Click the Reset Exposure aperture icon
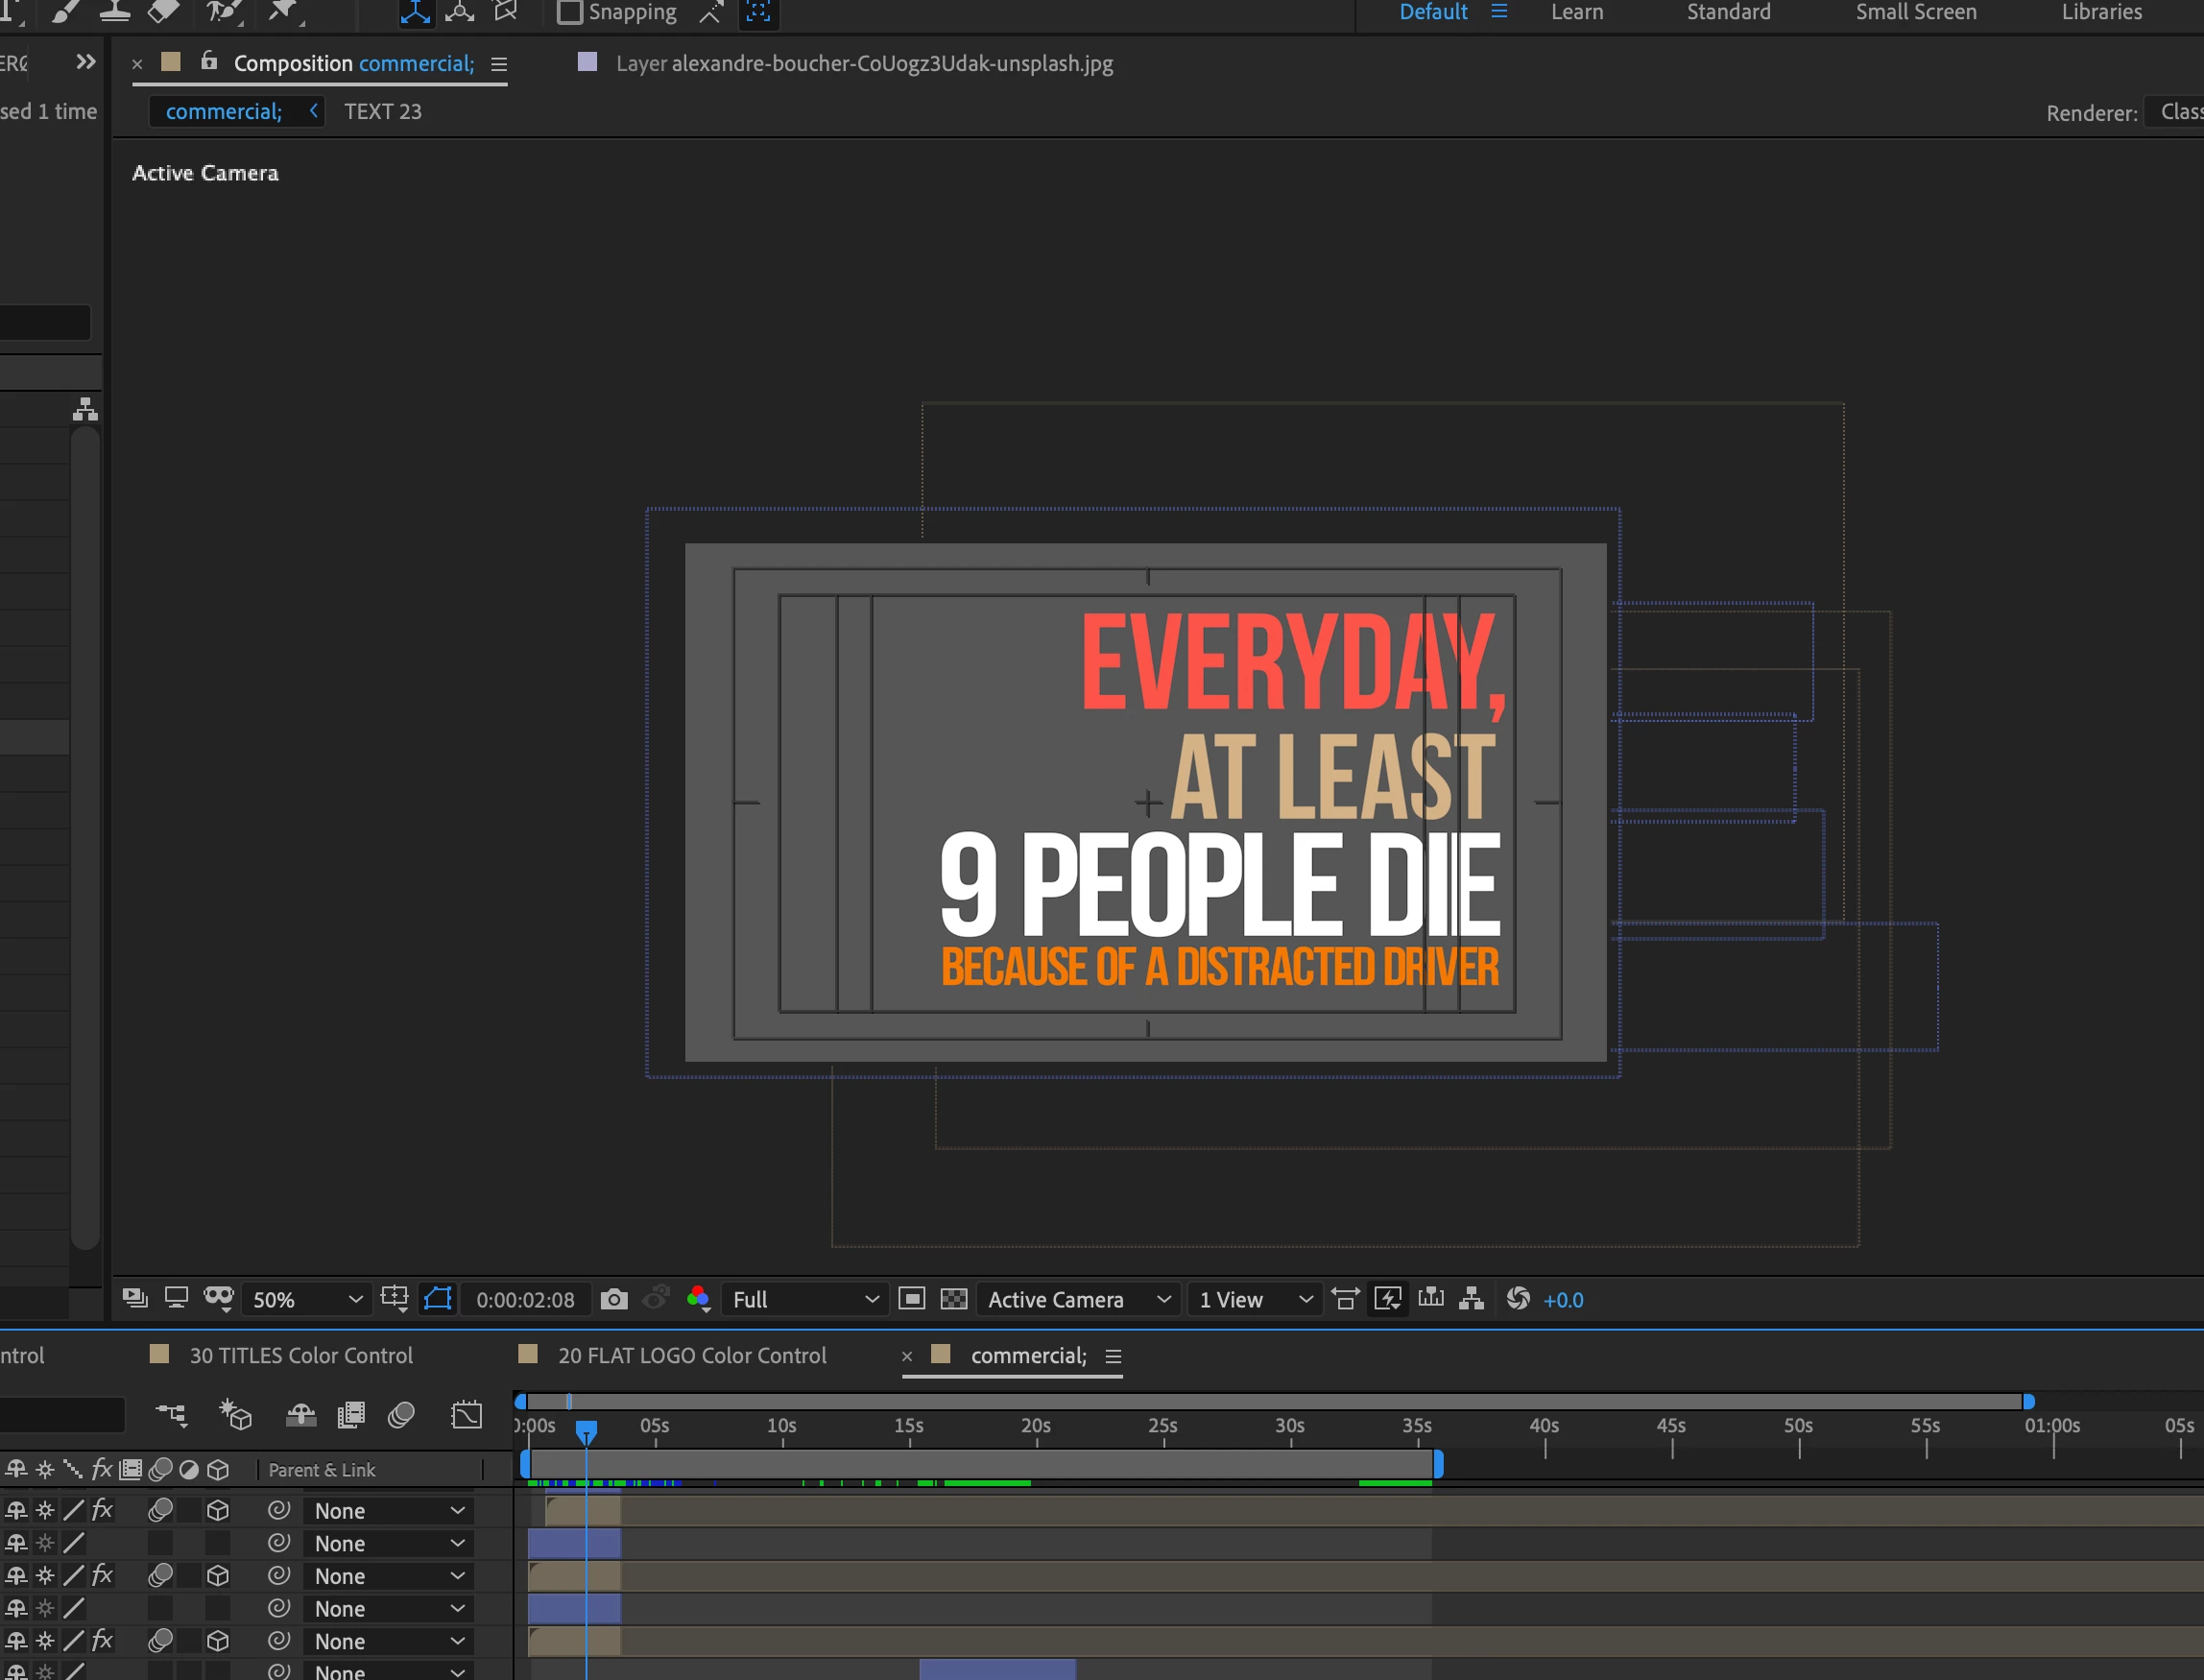 [1518, 1299]
